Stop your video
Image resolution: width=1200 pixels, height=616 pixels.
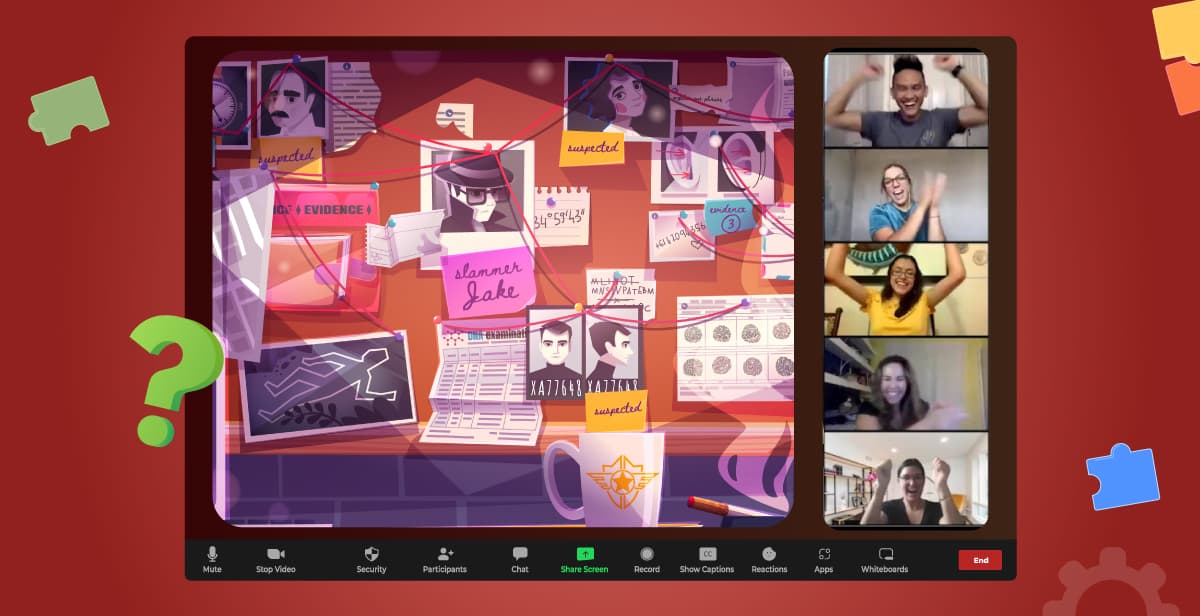[274, 560]
